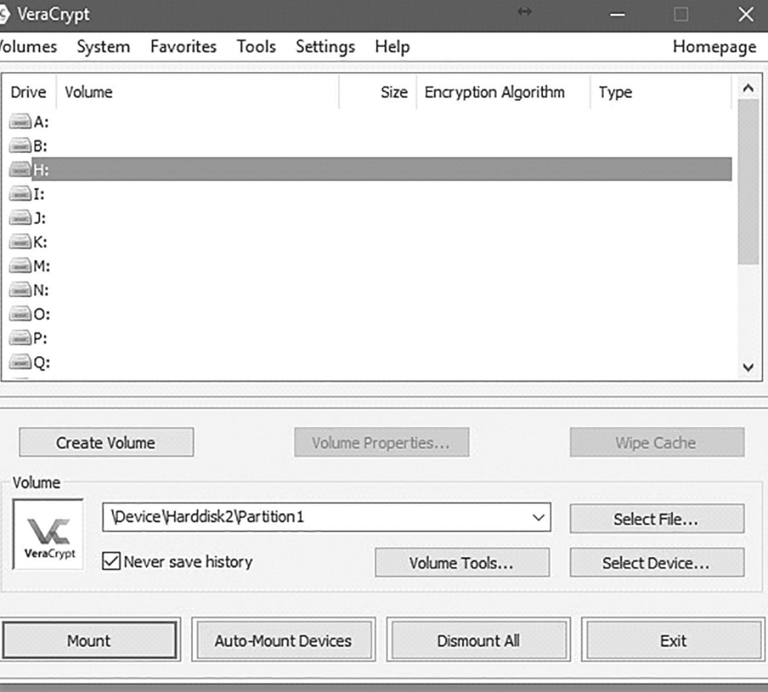The width and height of the screenshot is (768, 692).
Task: Click the drive icon for Q:
Action: click(x=20, y=362)
